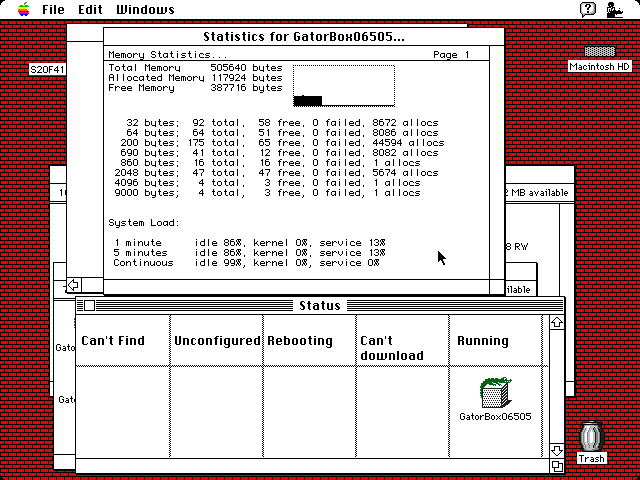This screenshot has height=480, width=640.
Task: Click the Memory Statistics heading
Action: click(168, 55)
